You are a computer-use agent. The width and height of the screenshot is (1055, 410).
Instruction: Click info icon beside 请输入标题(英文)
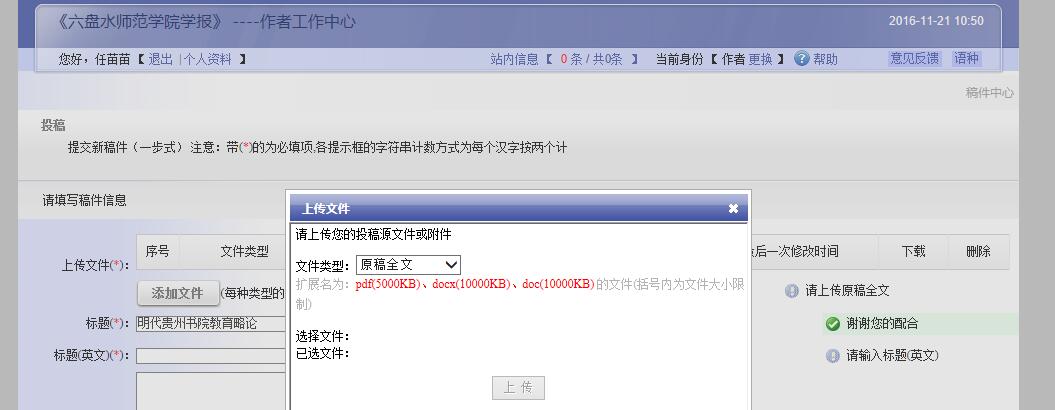click(x=833, y=355)
